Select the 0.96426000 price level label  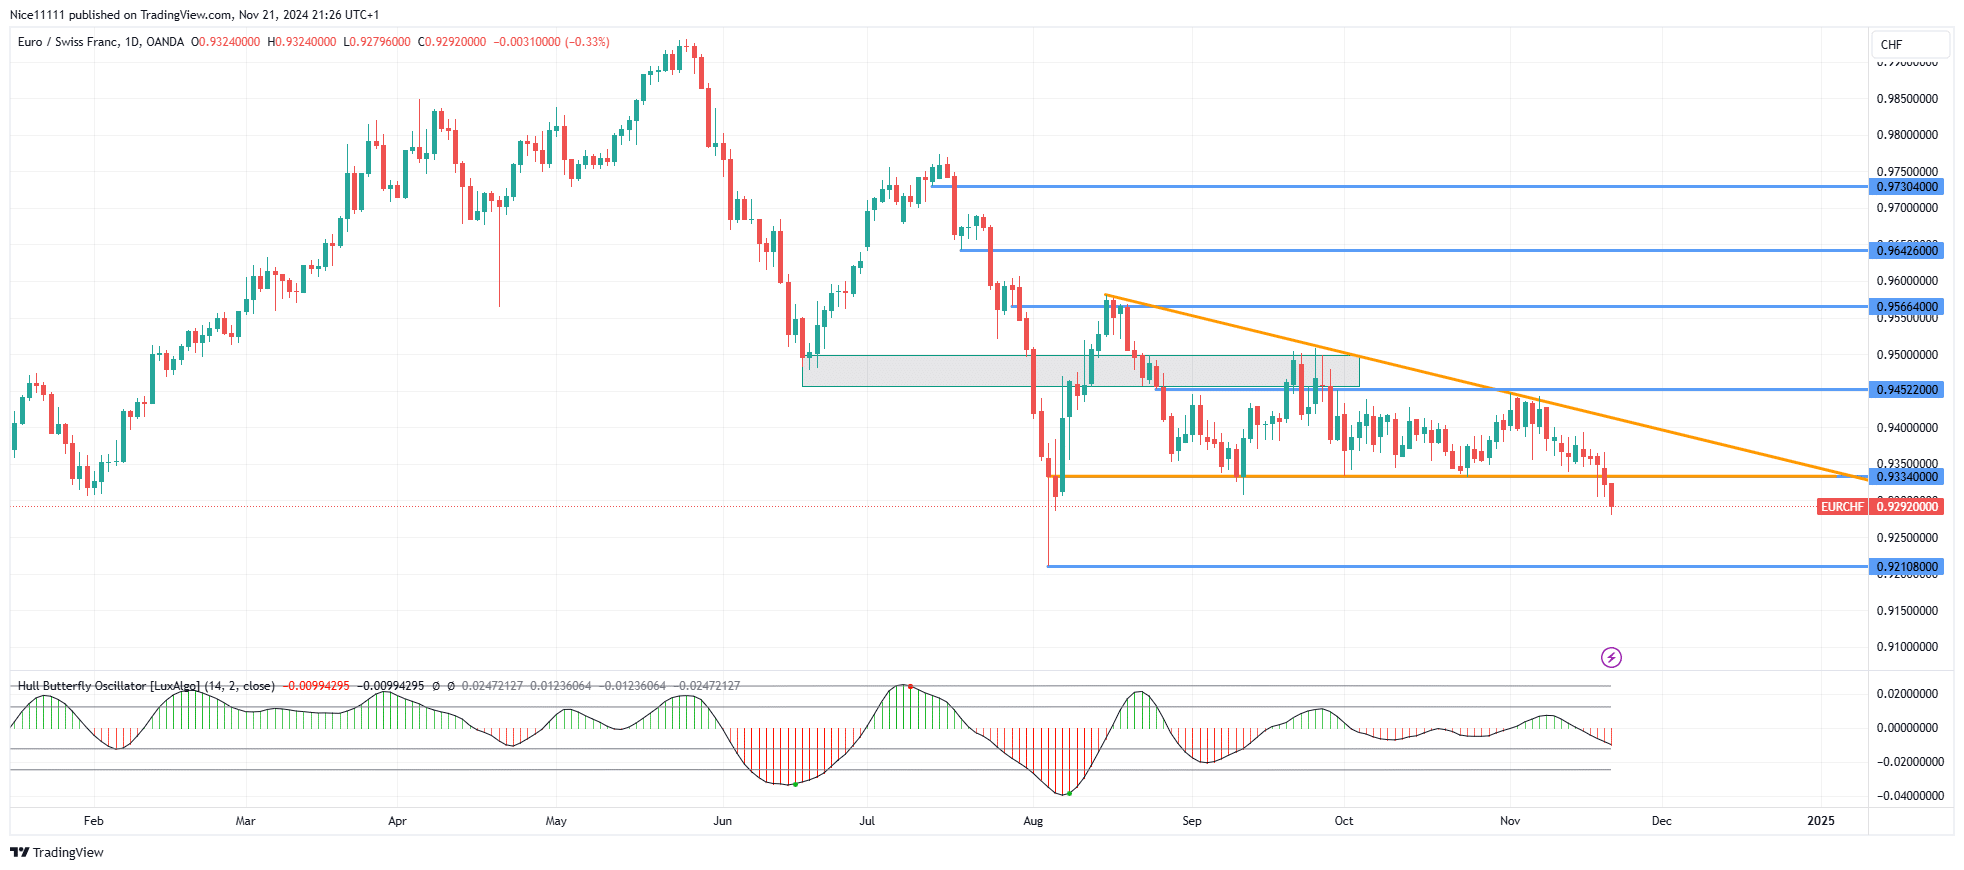click(x=1906, y=250)
